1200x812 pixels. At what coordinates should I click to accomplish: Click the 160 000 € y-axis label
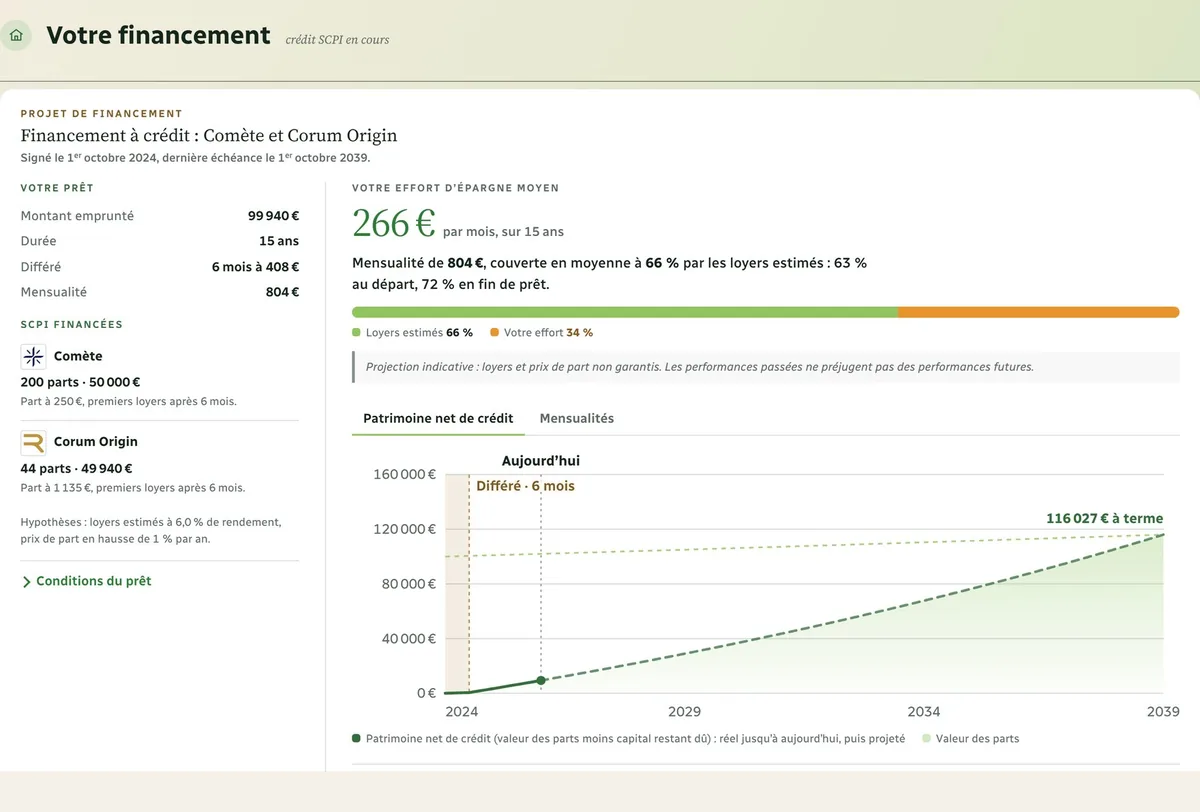404,474
